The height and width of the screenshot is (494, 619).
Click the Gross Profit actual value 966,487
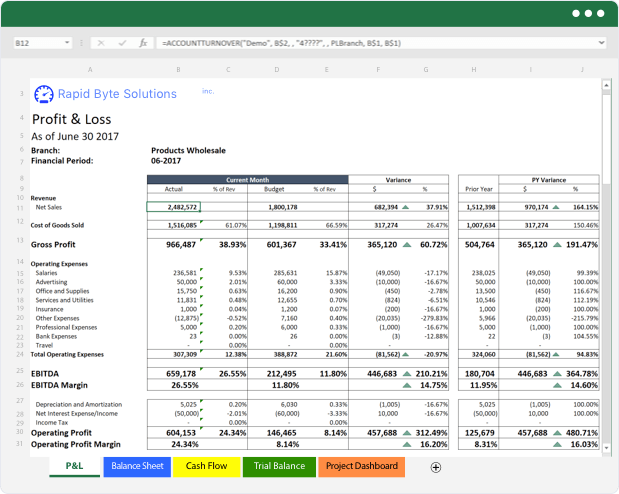pos(181,244)
